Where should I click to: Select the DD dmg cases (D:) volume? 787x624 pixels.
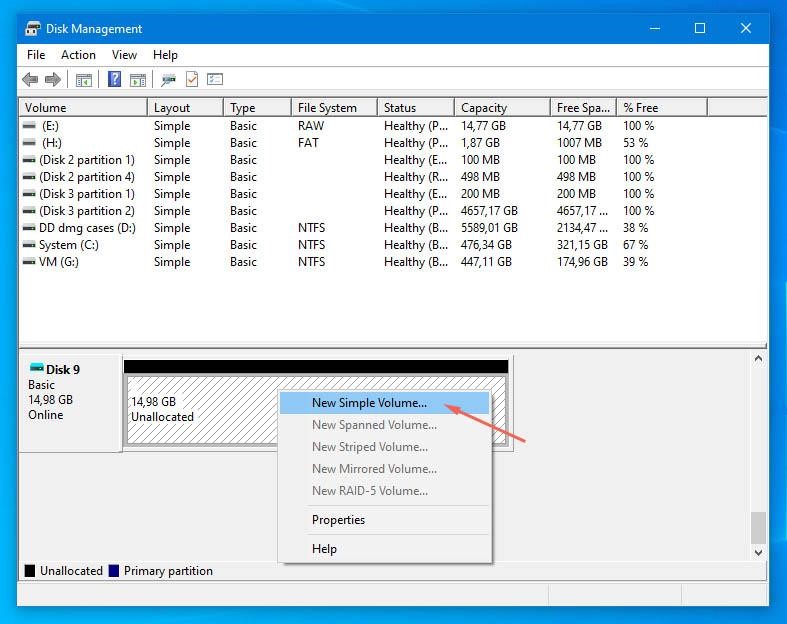coord(86,228)
